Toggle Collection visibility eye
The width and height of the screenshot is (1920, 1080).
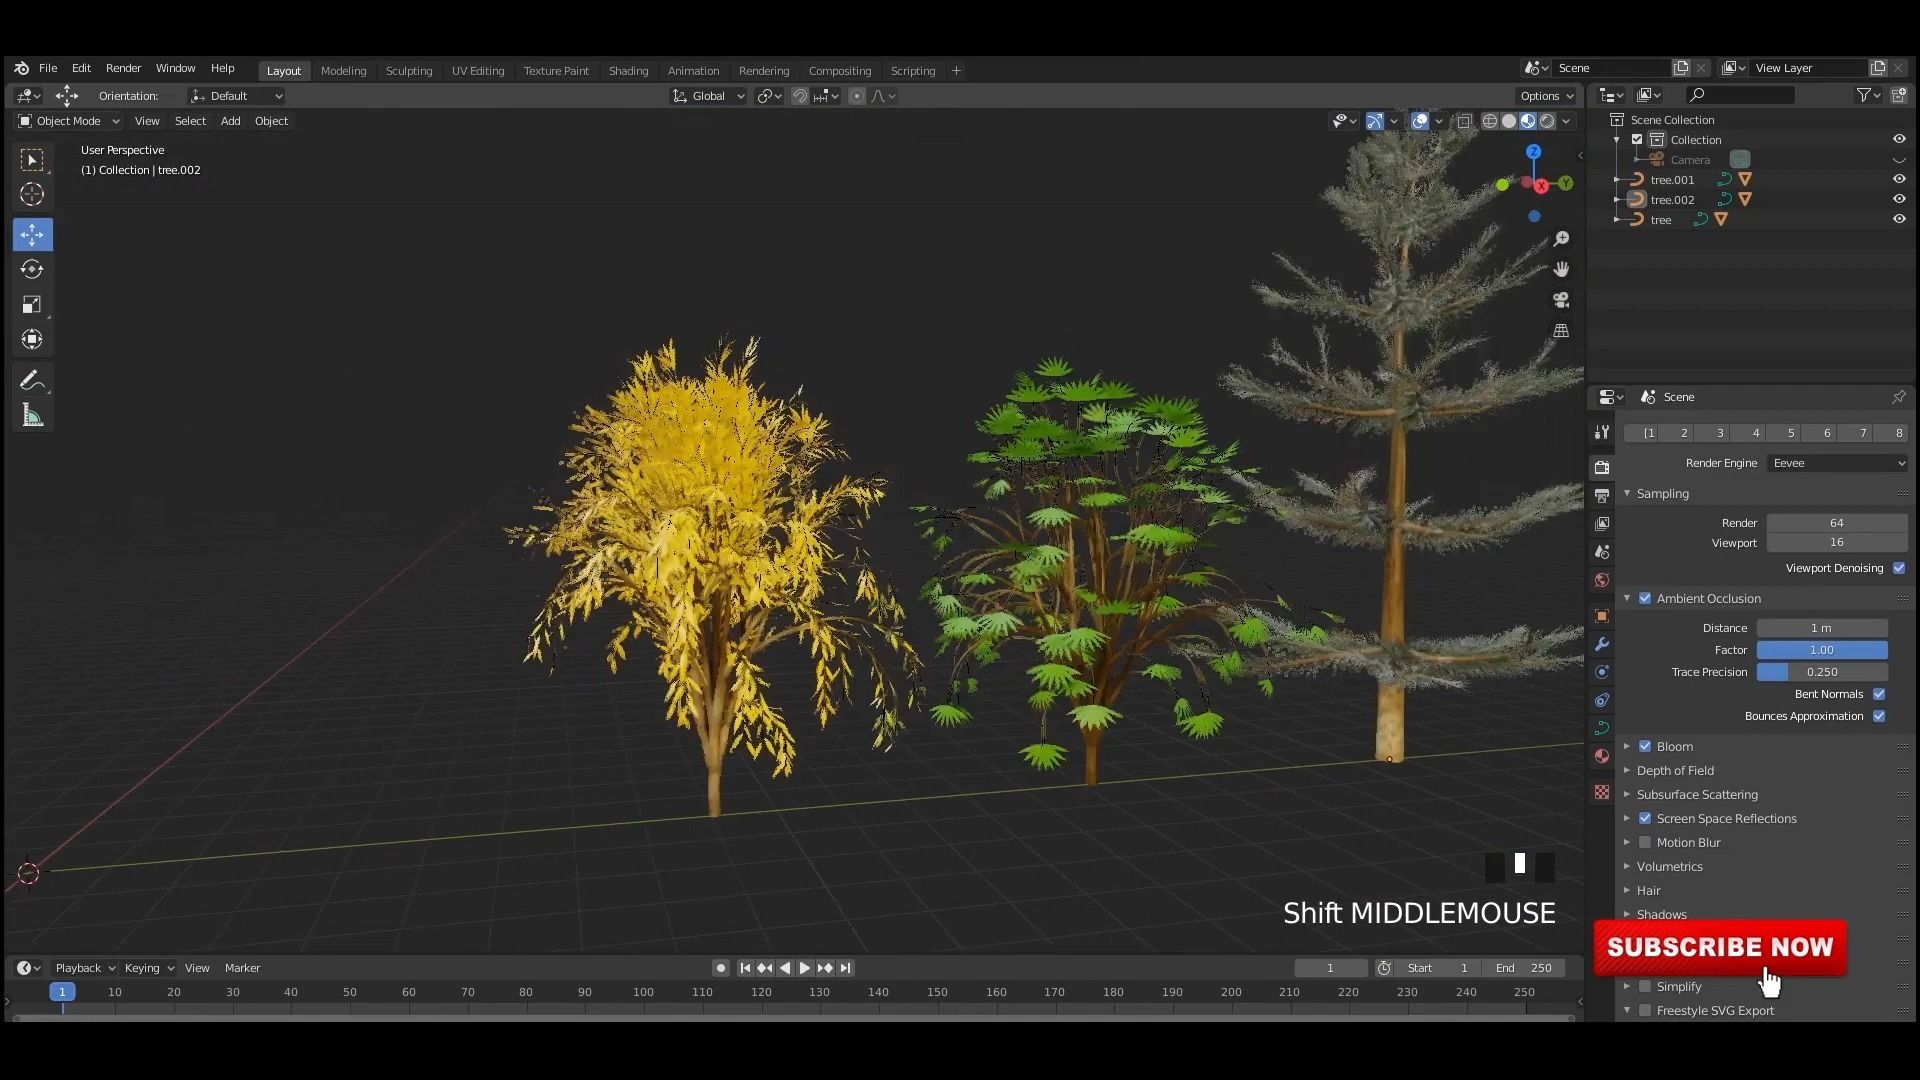pyautogui.click(x=1898, y=140)
